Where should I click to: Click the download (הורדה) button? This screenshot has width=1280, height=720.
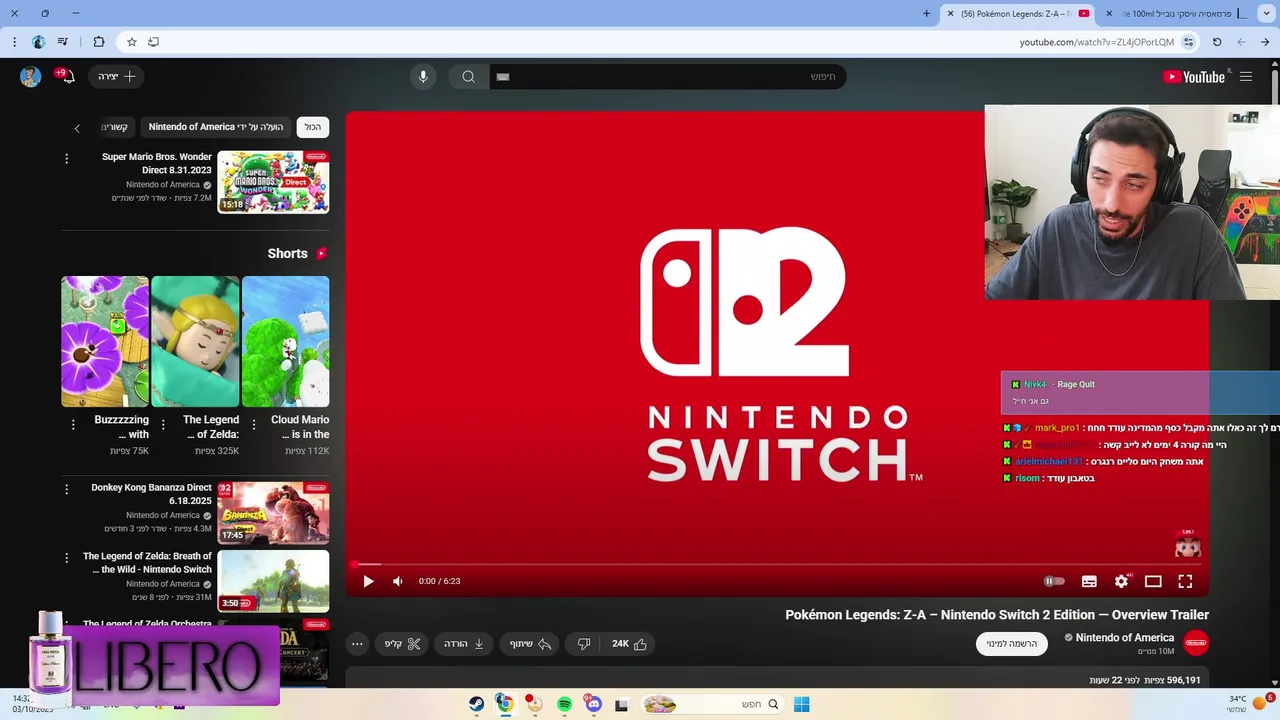(x=464, y=644)
